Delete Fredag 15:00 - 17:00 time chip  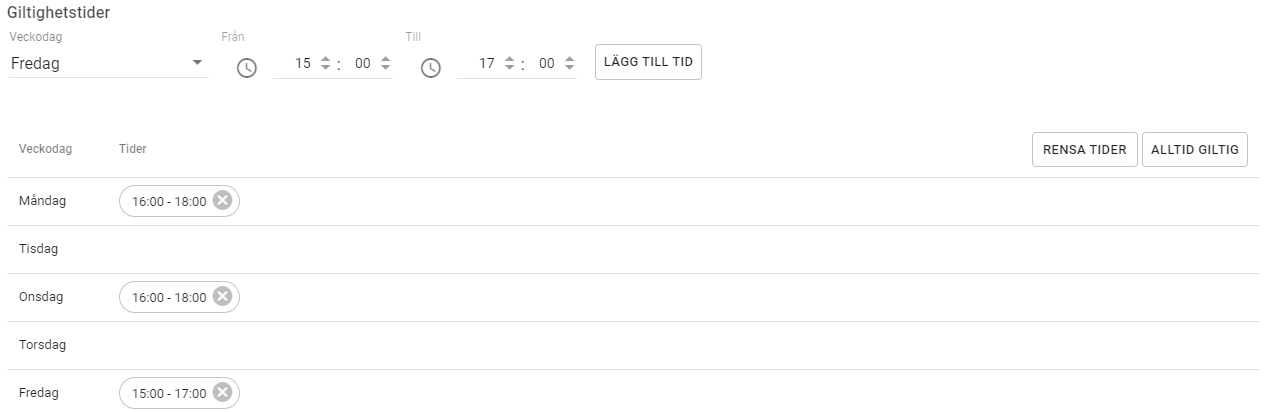point(222,393)
